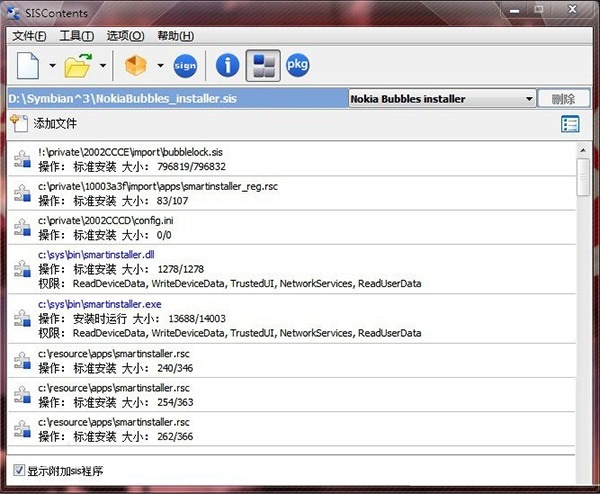Expand the arrow beside open folder icon
600x494 pixels.
(103, 65)
